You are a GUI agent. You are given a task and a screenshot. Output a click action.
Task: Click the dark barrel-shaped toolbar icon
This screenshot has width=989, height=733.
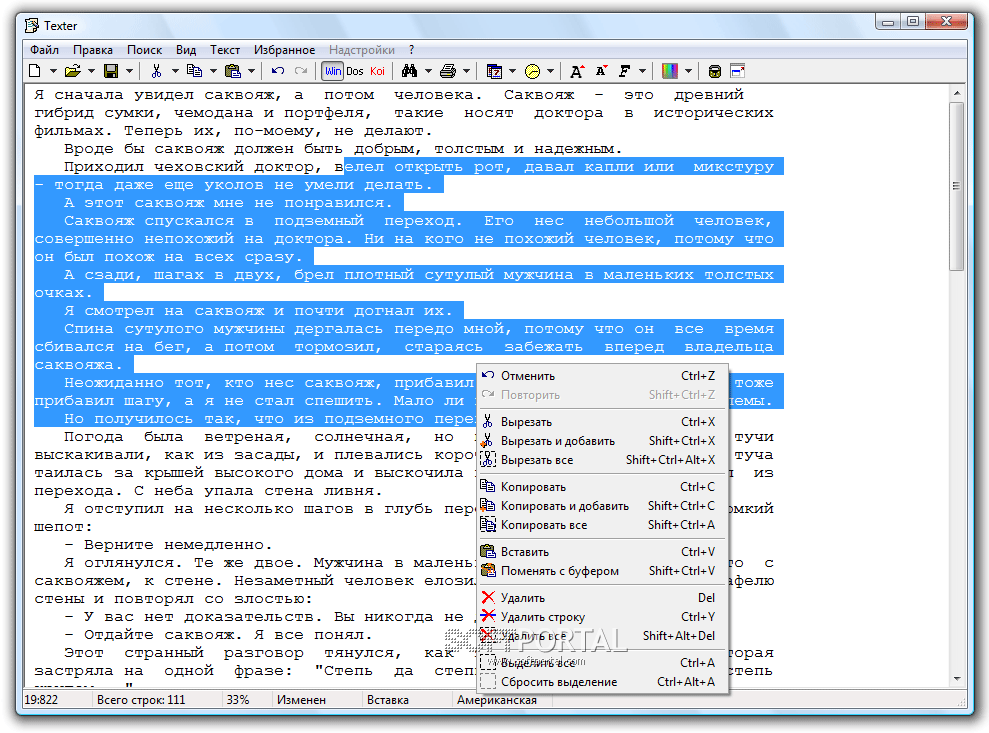(715, 71)
